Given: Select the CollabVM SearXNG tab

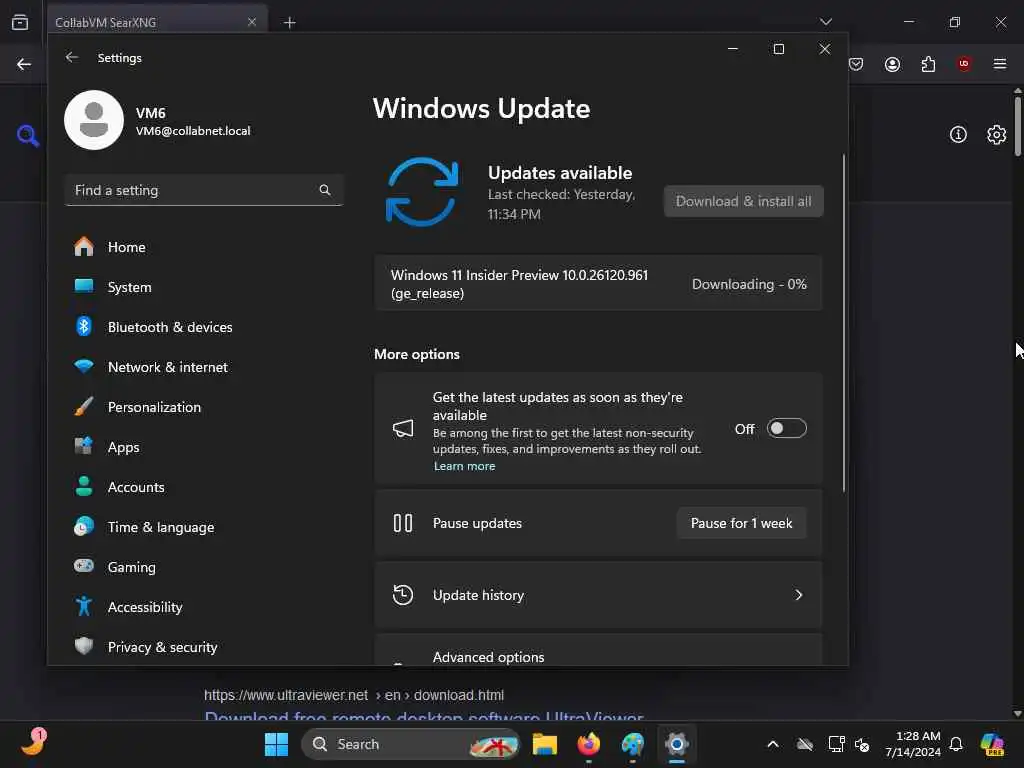Looking at the screenshot, I should click(x=157, y=22).
